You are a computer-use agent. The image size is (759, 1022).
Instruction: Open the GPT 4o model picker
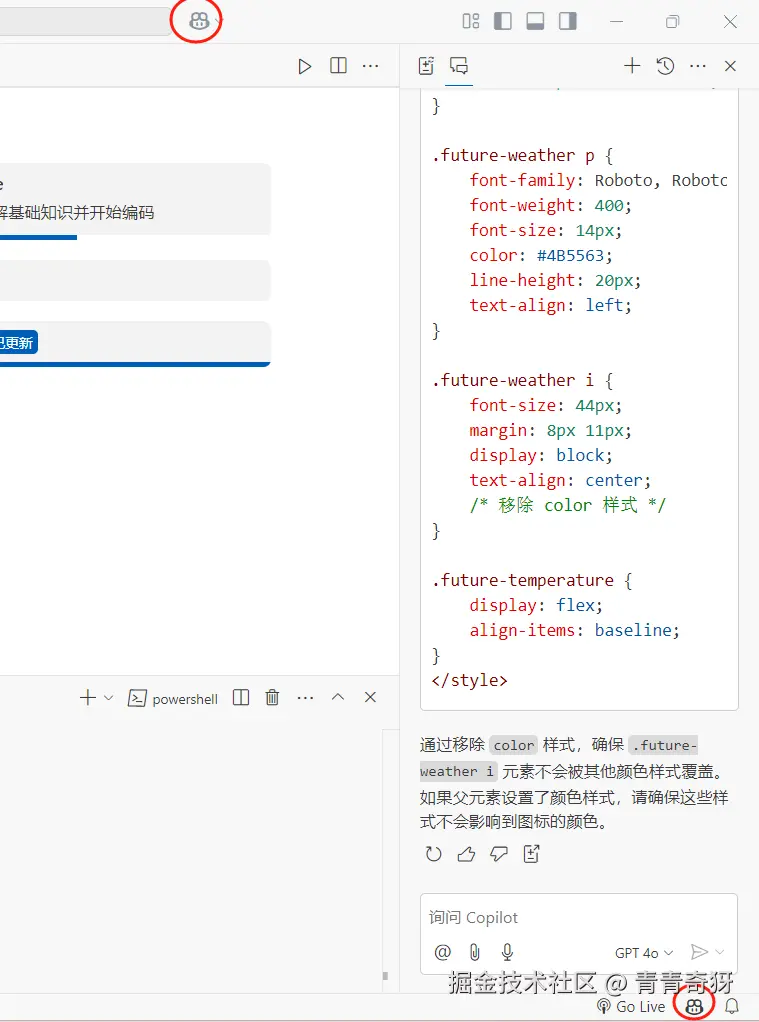(x=644, y=953)
